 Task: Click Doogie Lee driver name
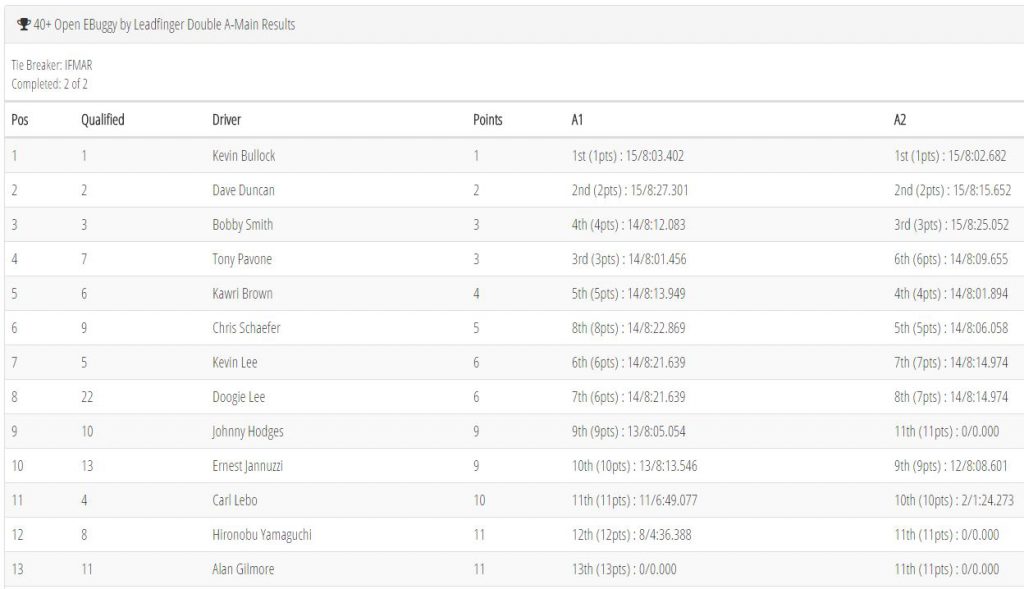click(238, 397)
